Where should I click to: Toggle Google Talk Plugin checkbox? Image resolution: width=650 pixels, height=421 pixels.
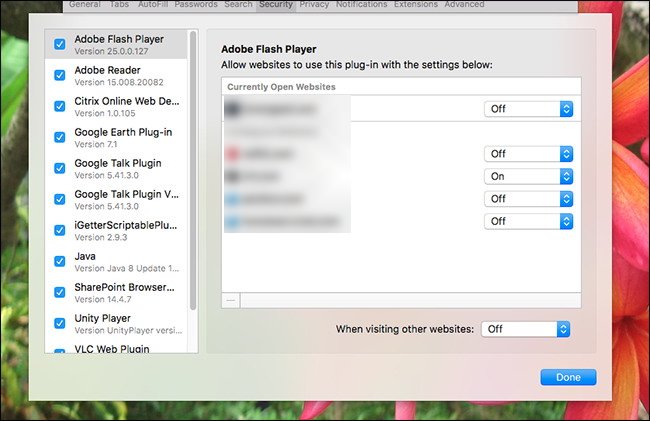coord(60,168)
